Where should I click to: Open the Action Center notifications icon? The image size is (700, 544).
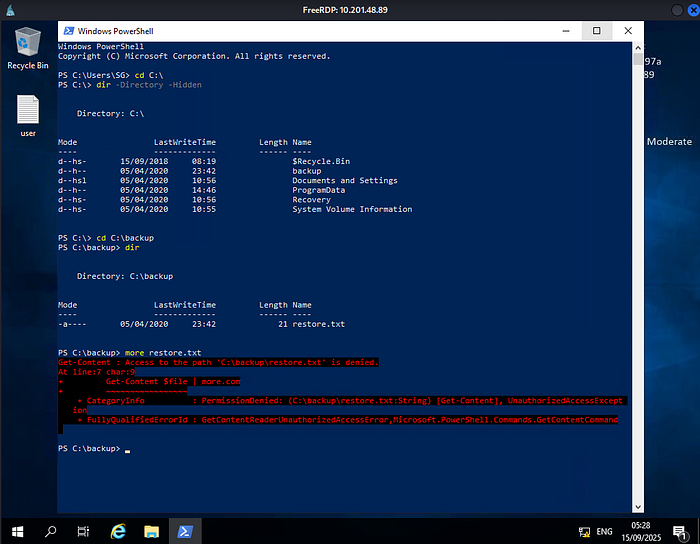[680, 532]
